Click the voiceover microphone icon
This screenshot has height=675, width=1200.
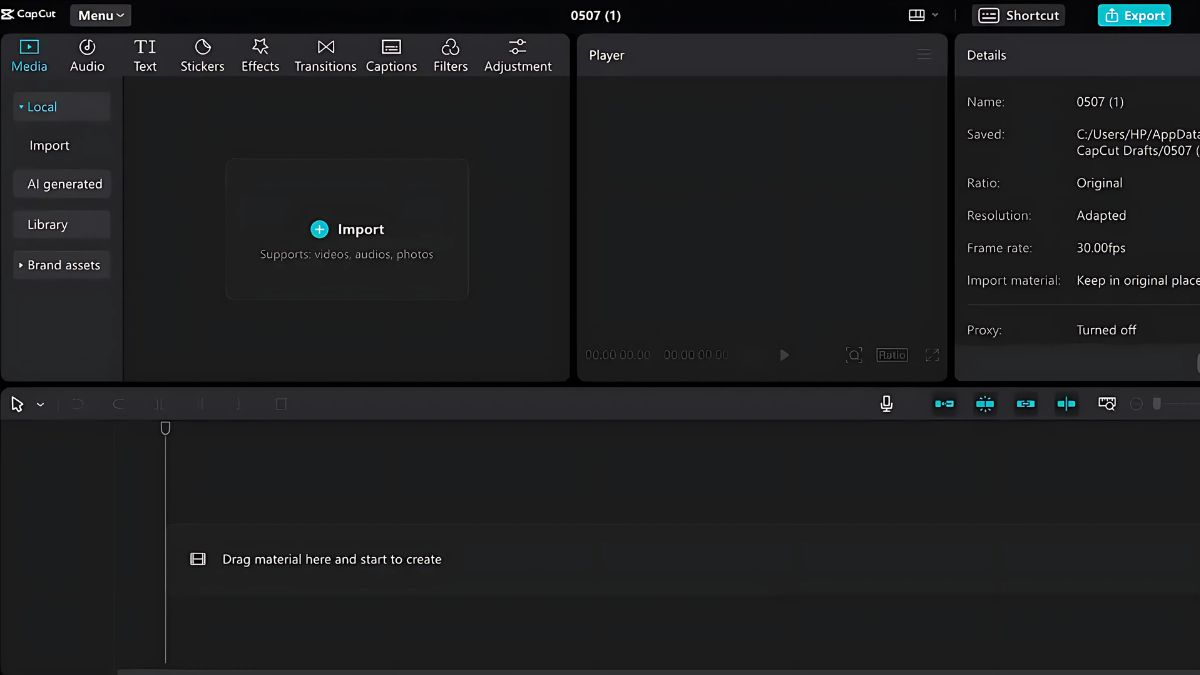click(x=886, y=403)
